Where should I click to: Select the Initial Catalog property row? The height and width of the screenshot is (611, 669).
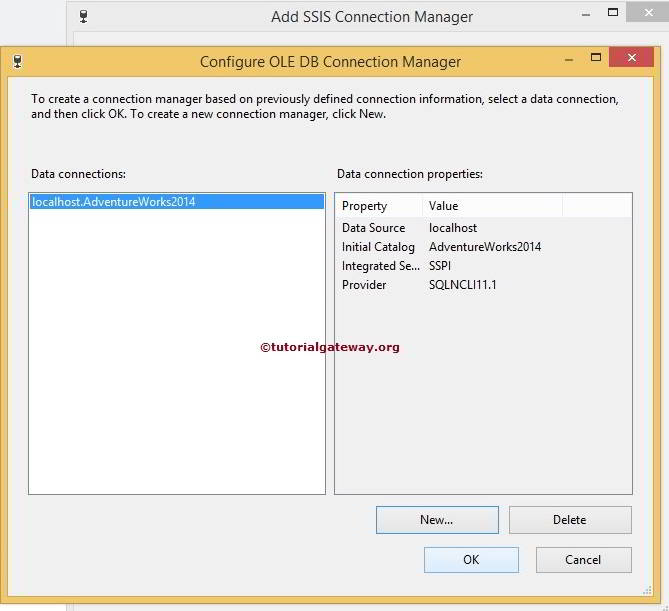(x=377, y=247)
